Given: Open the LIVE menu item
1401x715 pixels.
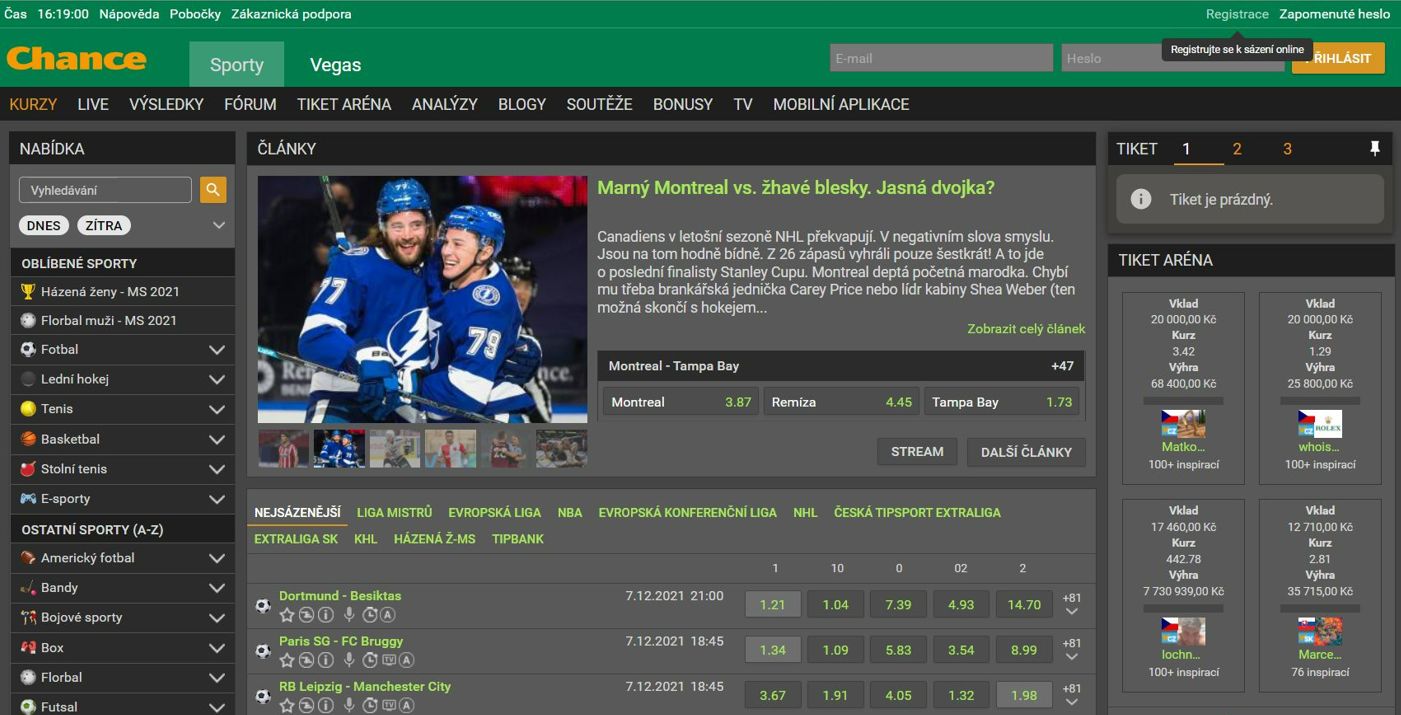Looking at the screenshot, I should click(93, 104).
